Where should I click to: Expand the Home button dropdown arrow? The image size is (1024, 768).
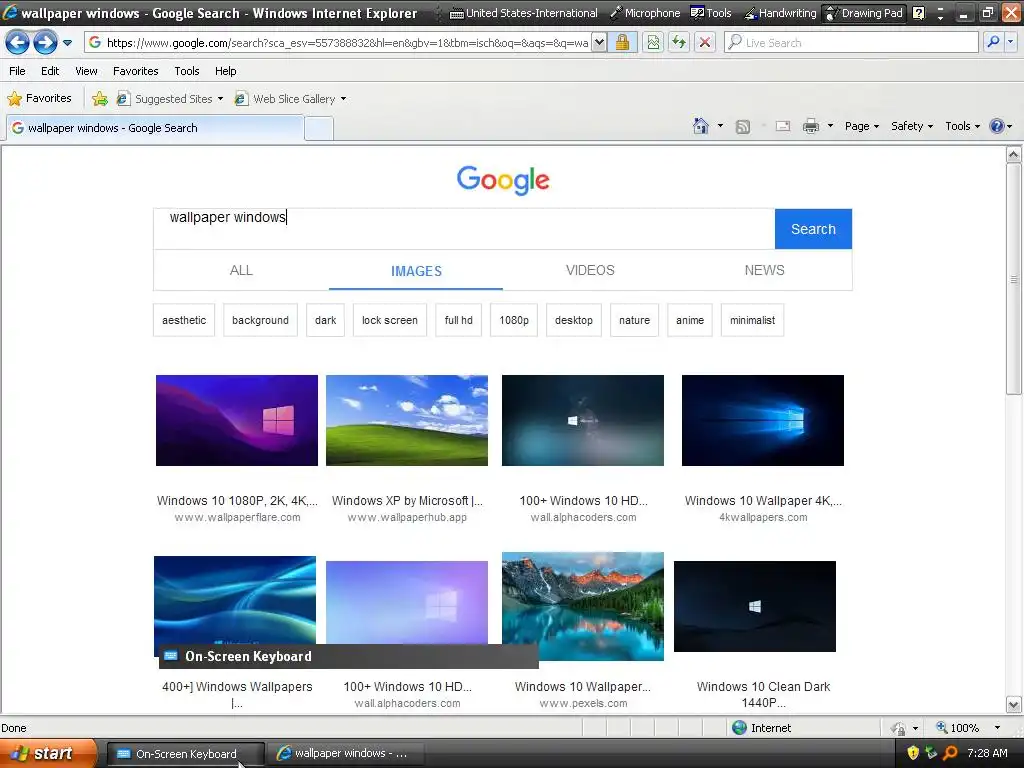(x=720, y=126)
